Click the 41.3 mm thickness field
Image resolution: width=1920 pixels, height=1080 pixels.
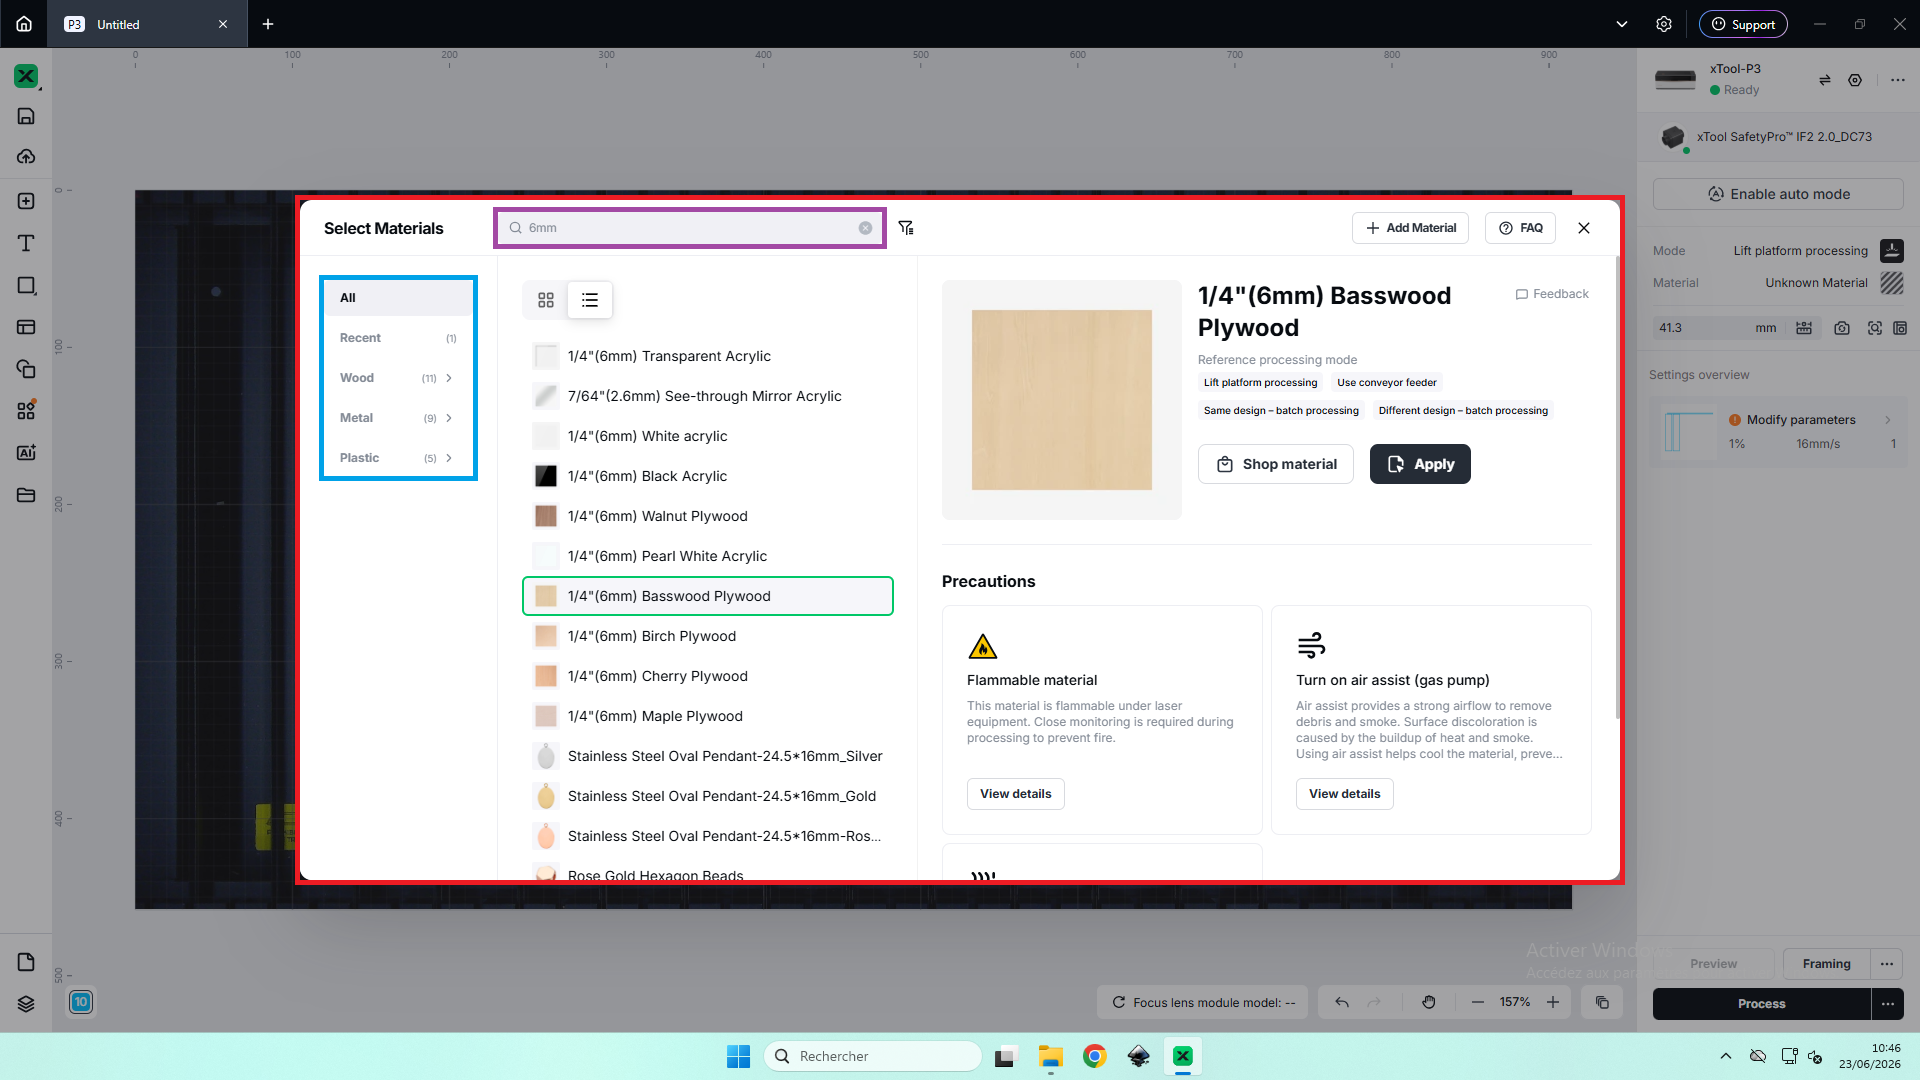[x=1718, y=328]
